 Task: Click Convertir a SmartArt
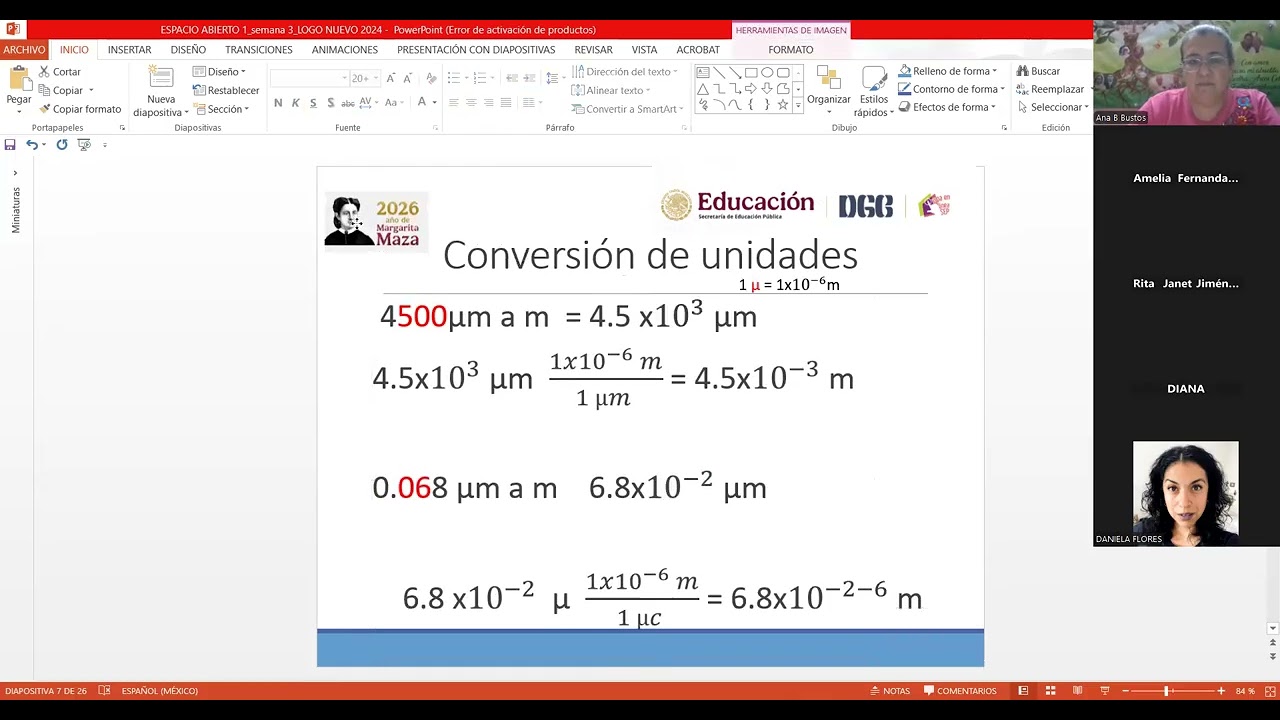point(627,109)
